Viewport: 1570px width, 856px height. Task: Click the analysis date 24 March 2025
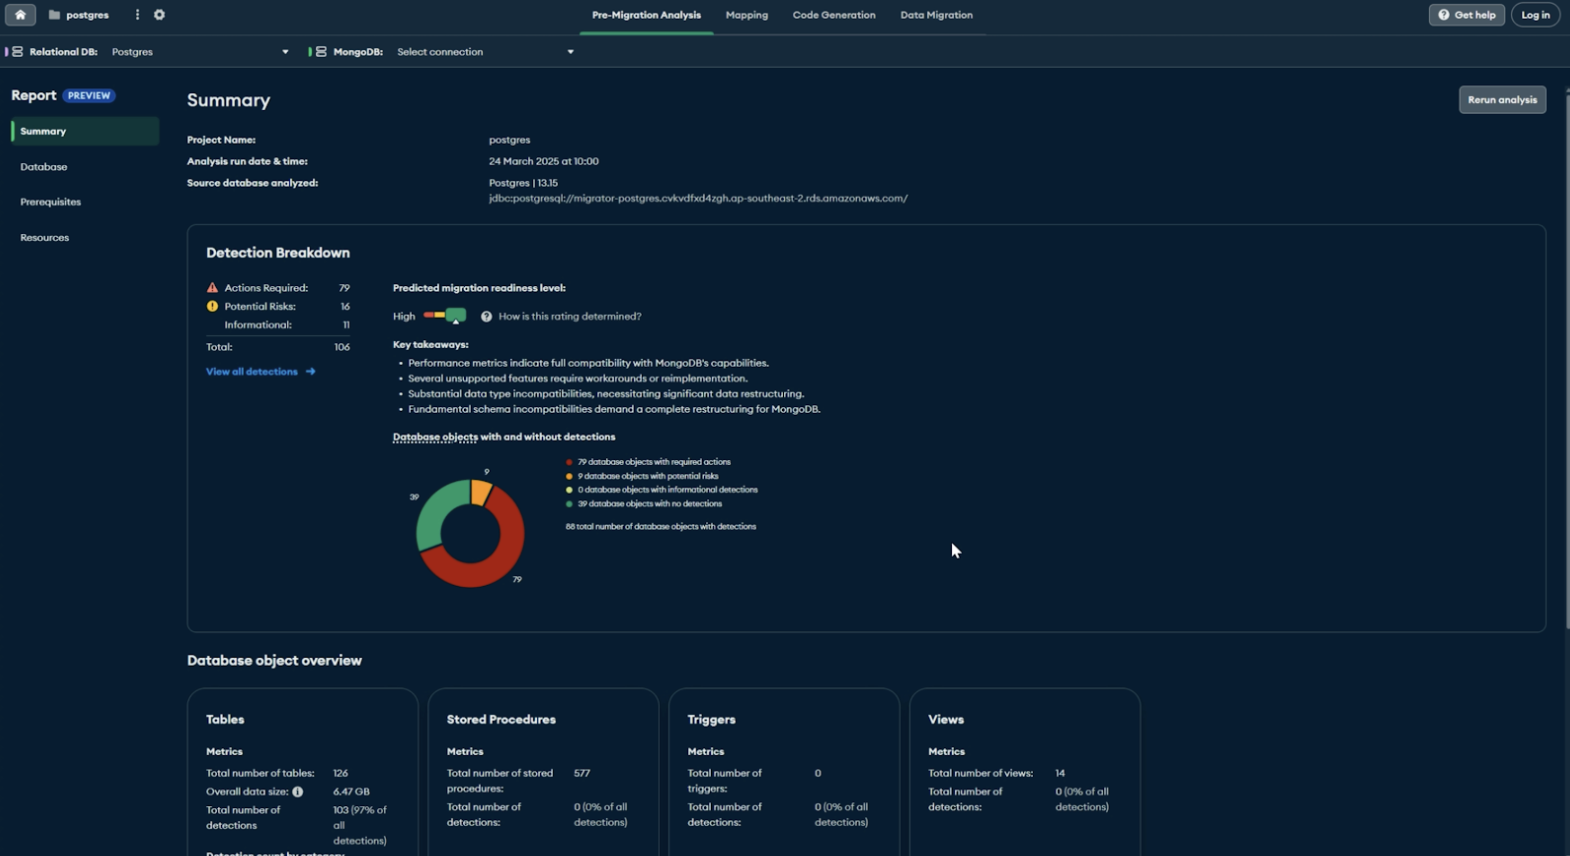tap(544, 161)
